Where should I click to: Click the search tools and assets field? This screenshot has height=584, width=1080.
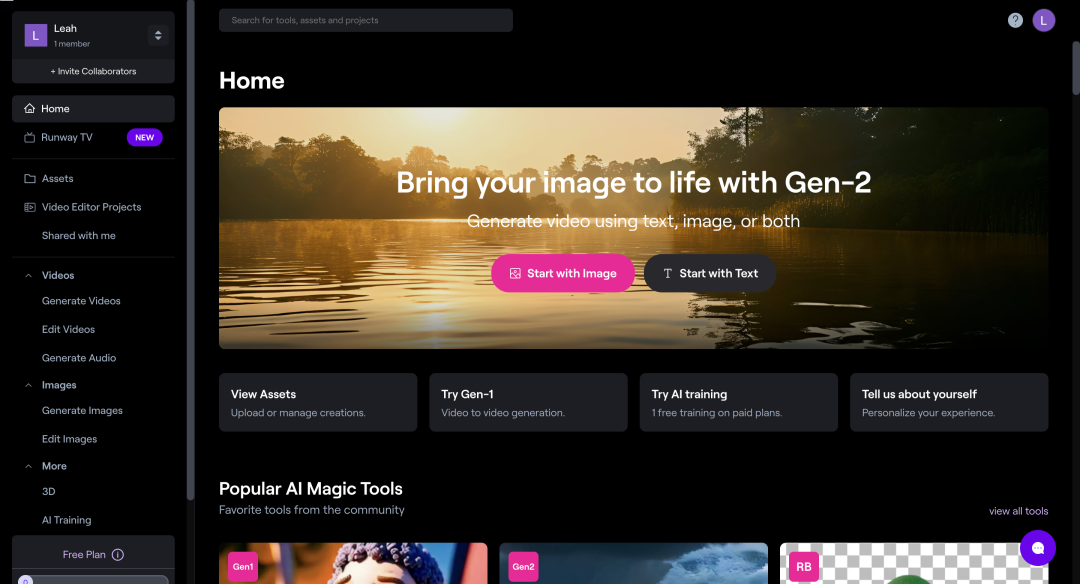[x=366, y=20]
